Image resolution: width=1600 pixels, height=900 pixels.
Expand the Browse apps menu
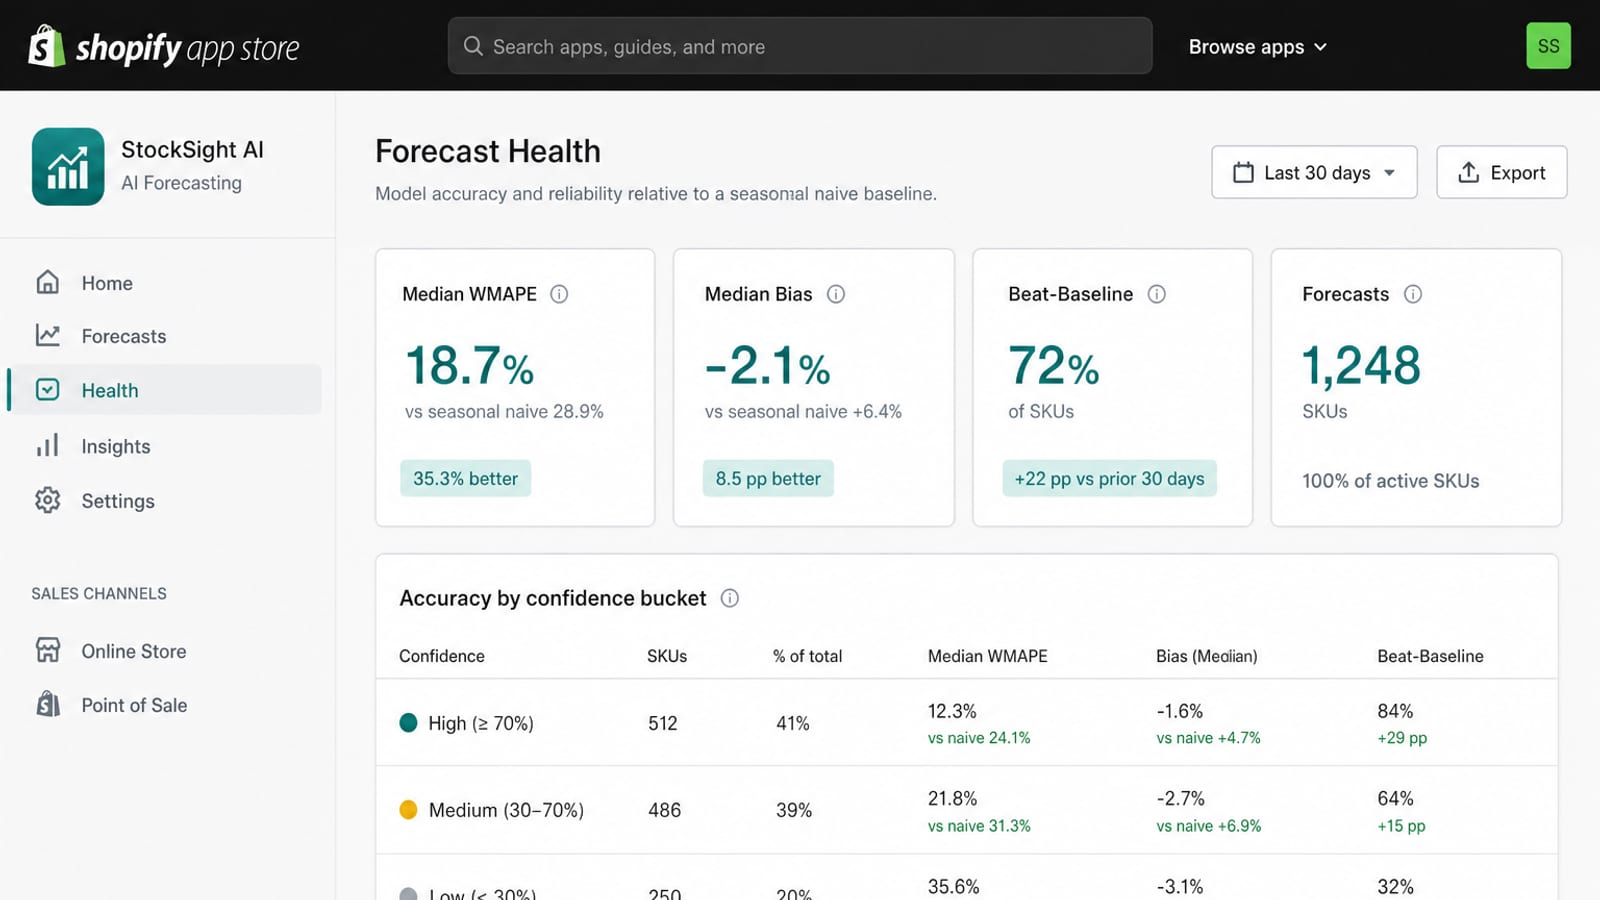[1257, 47]
